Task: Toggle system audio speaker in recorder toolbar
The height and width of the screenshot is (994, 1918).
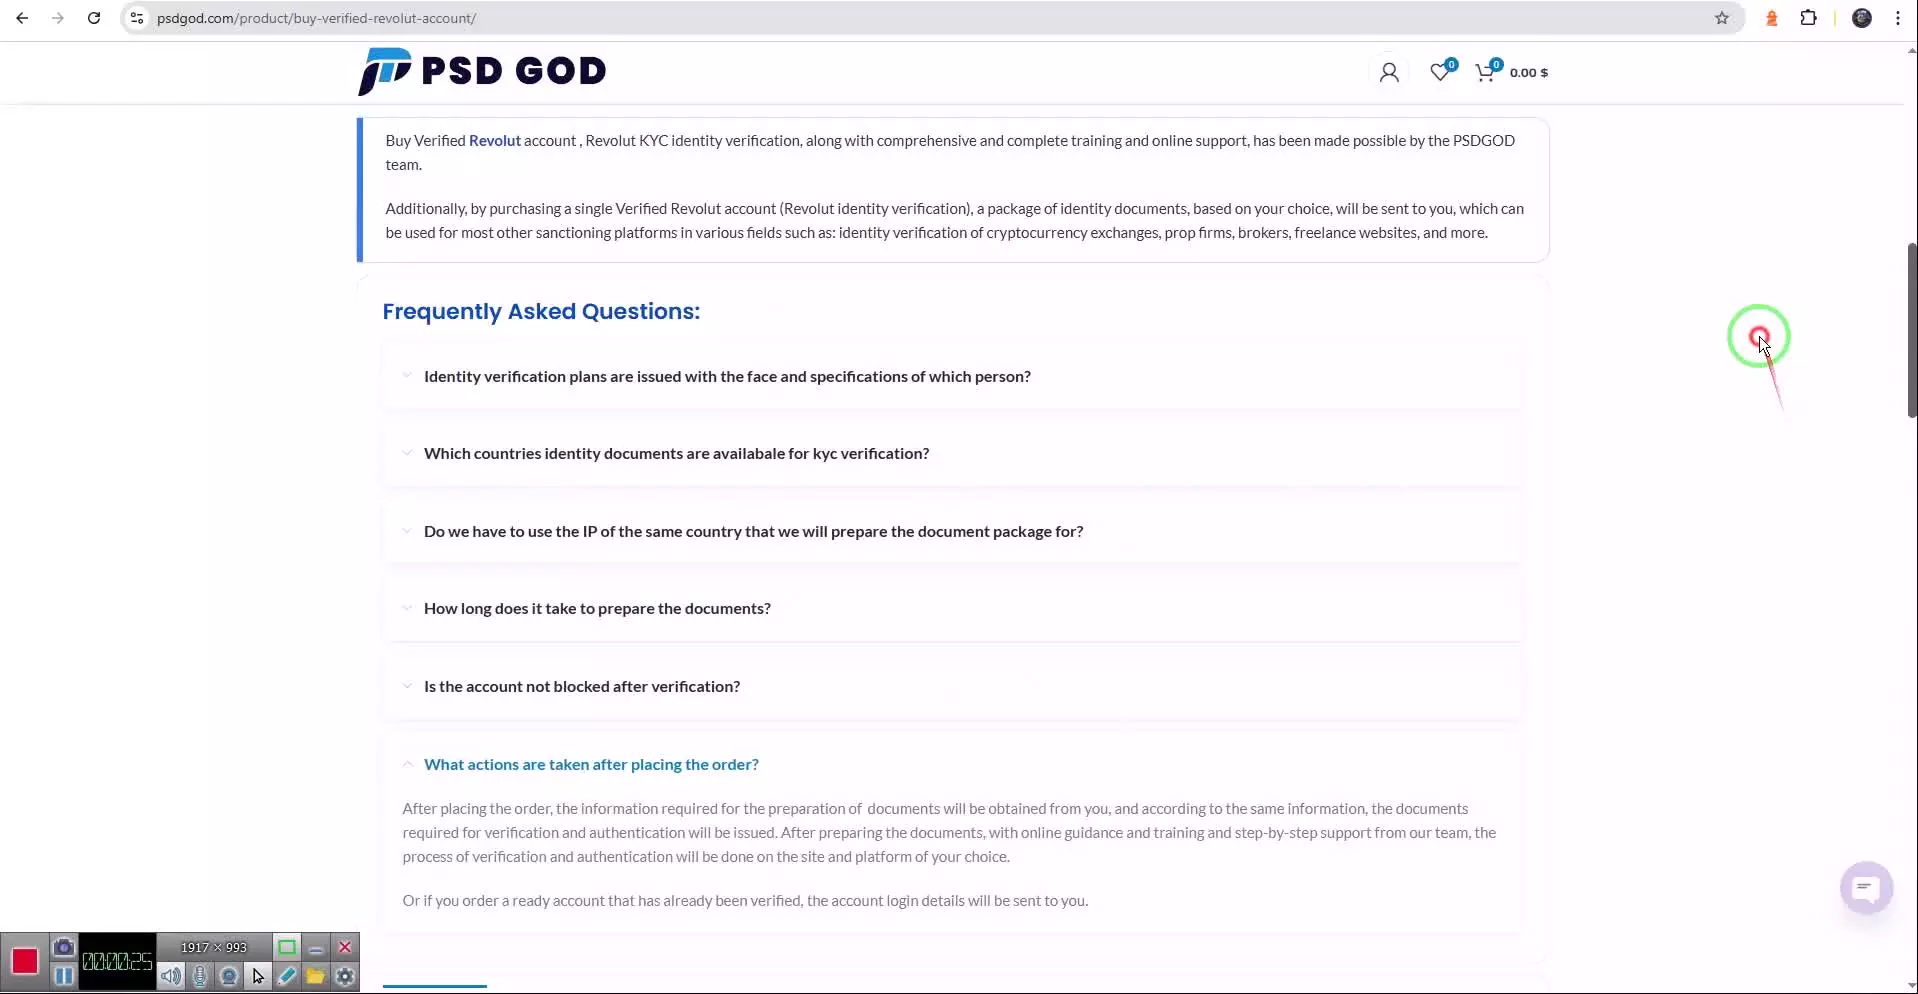Action: click(x=171, y=976)
